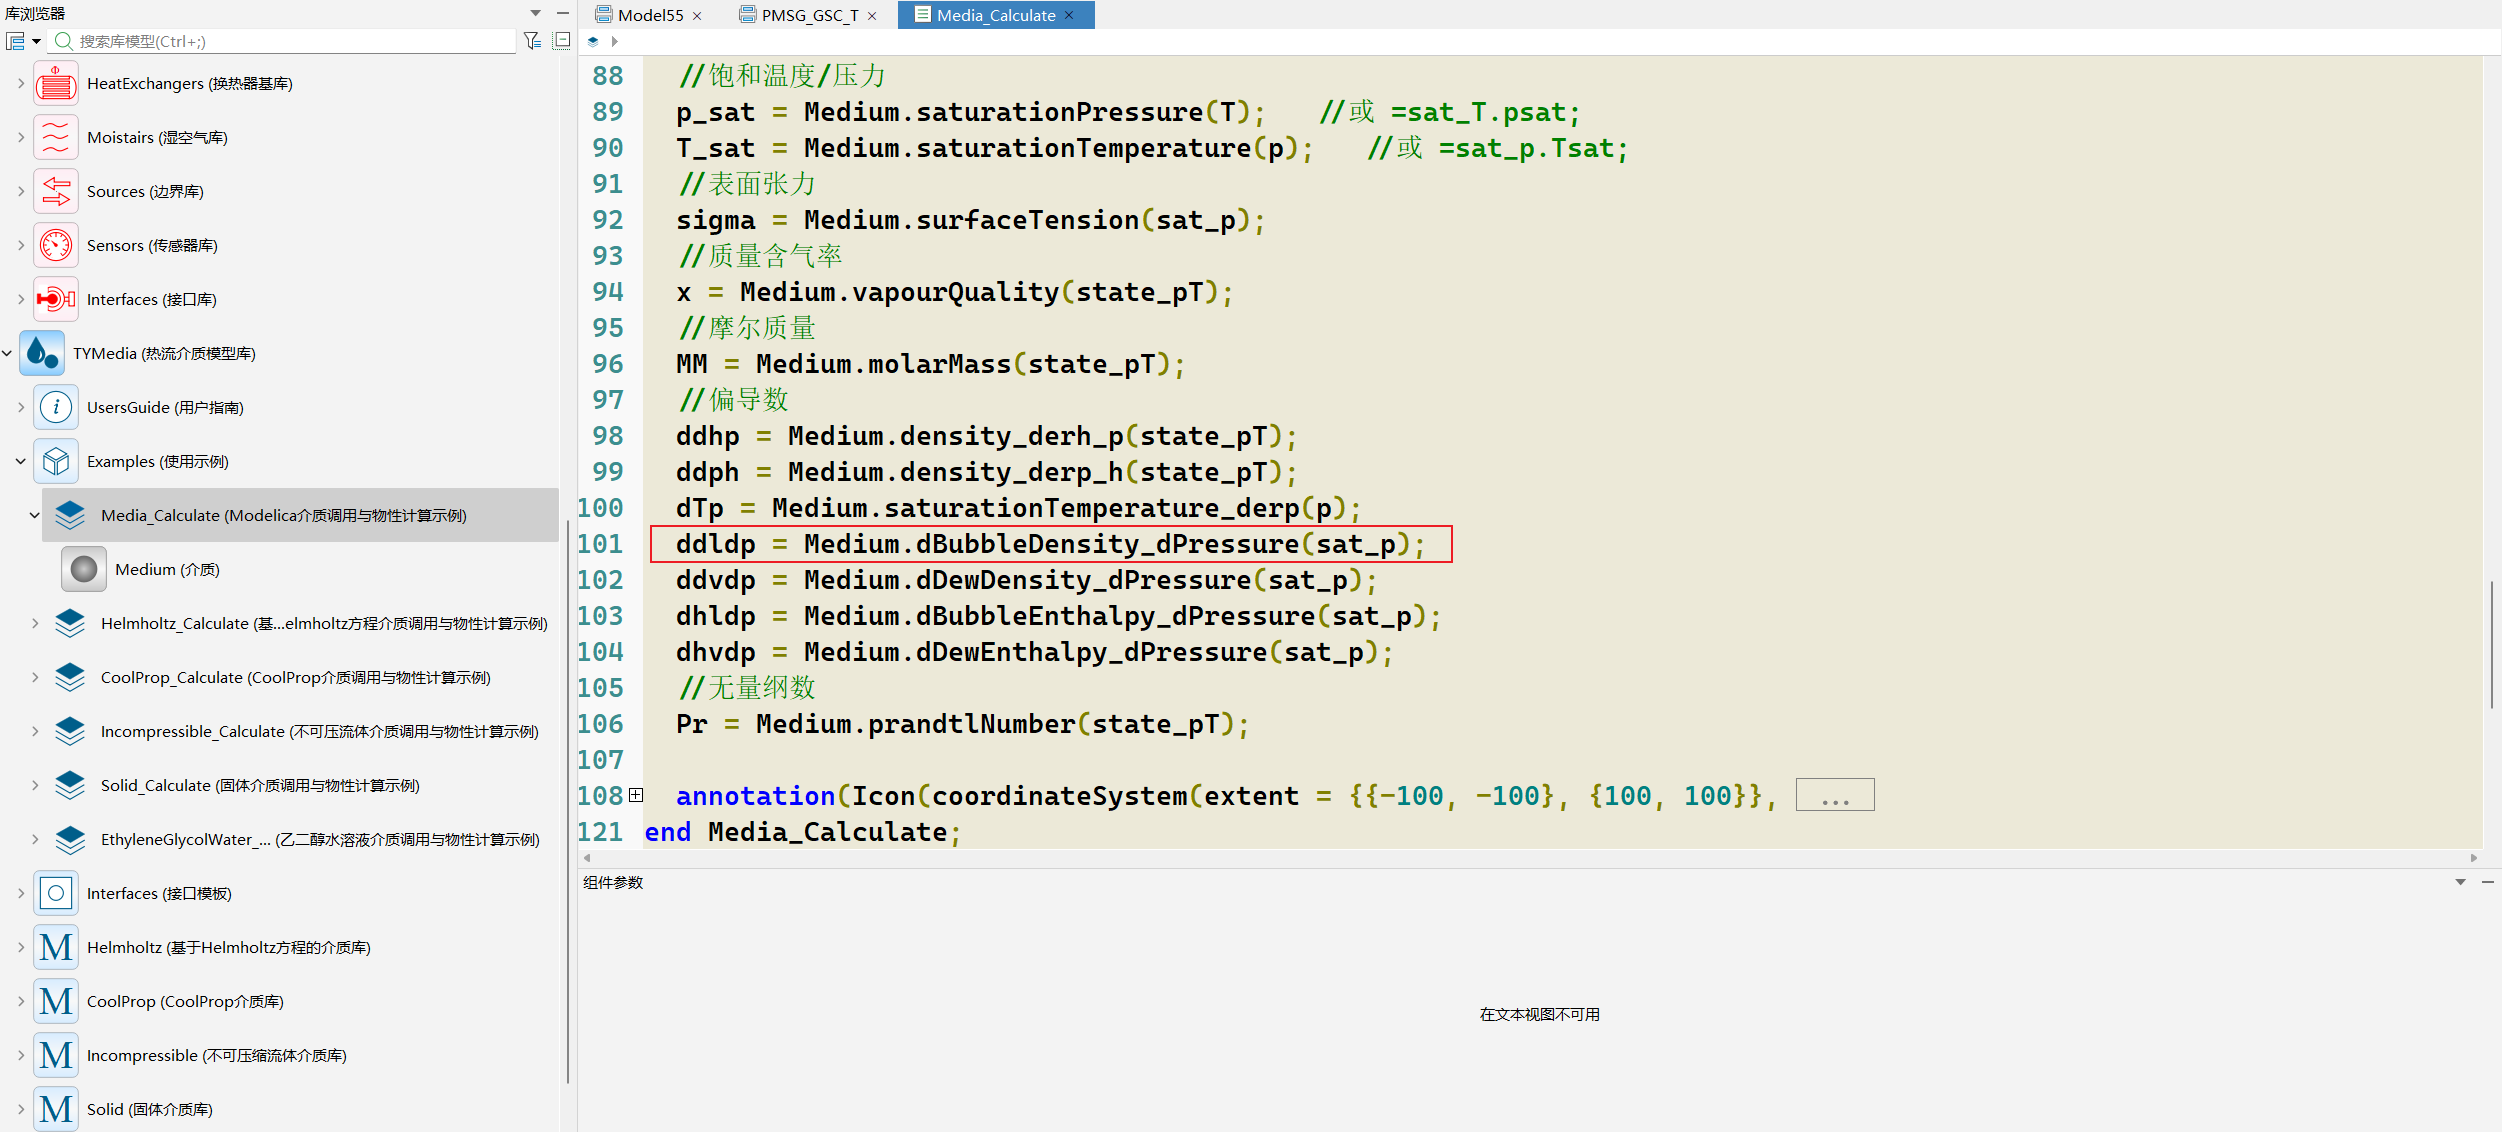The height and width of the screenshot is (1132, 2502).
Task: Select the Moistairs library icon
Action: click(x=56, y=138)
